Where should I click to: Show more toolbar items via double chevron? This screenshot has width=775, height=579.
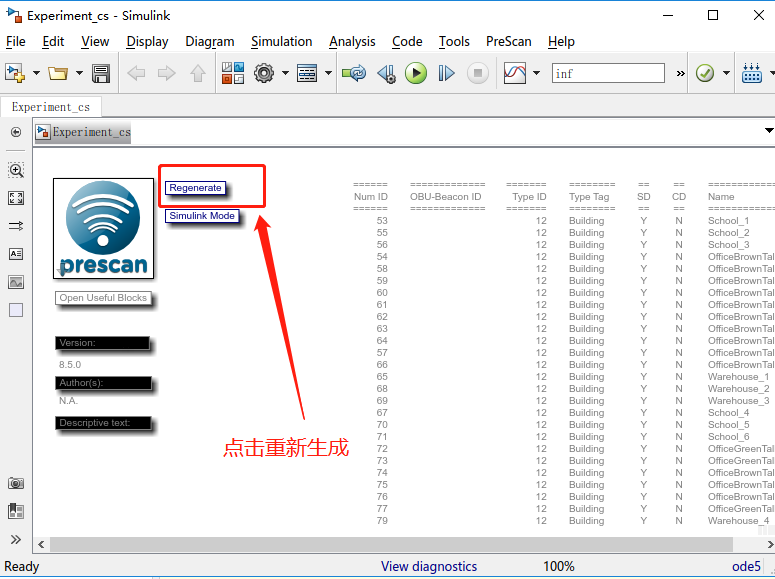pos(681,73)
